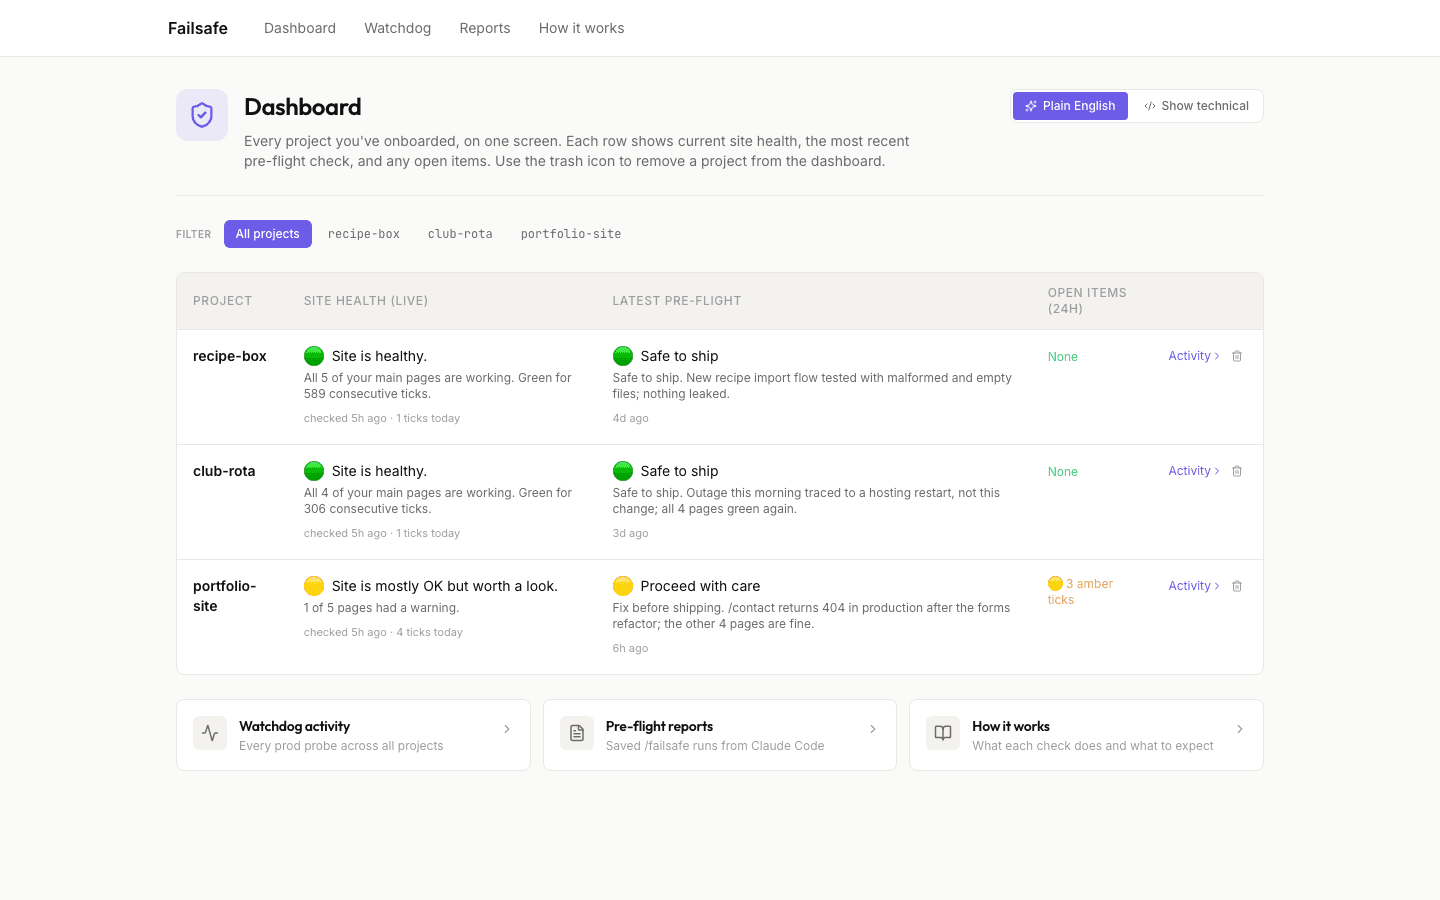
Task: Click the amber ticks warning dot
Action: pos(1055,584)
